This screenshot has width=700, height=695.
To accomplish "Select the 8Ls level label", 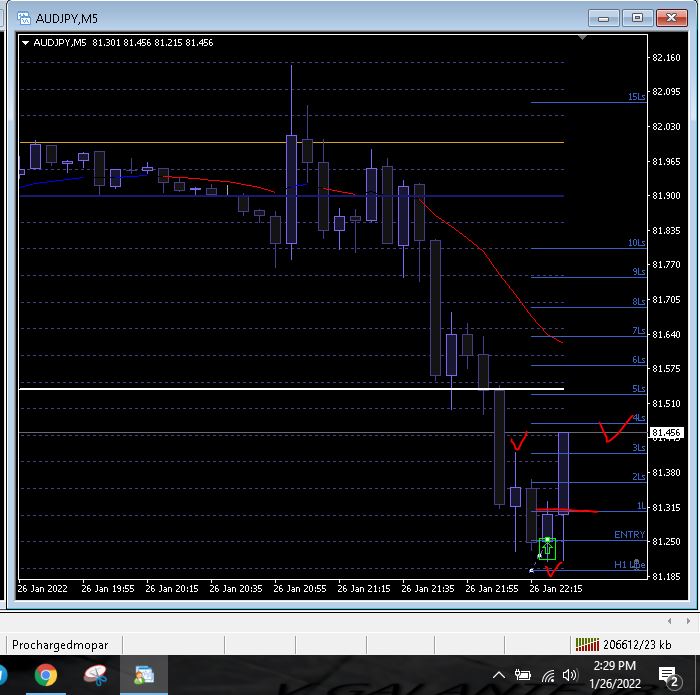I will (638, 302).
